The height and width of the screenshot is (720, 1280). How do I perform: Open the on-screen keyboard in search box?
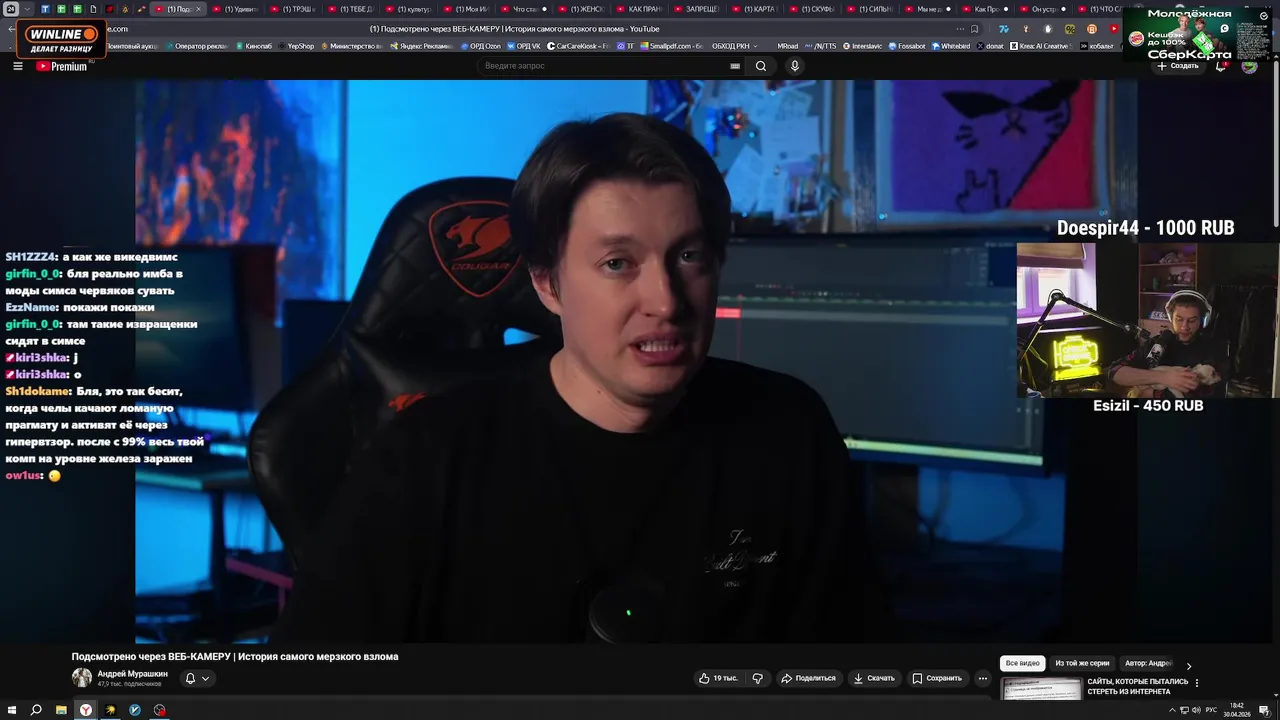coord(735,66)
